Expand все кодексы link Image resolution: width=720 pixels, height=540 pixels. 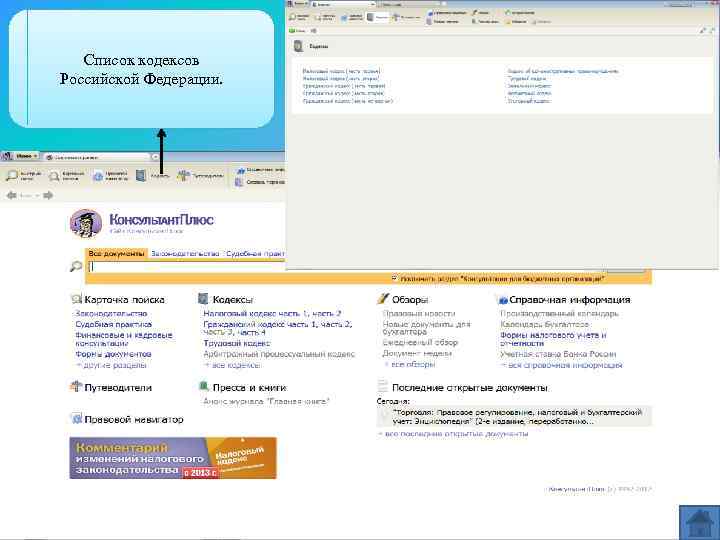coord(232,365)
